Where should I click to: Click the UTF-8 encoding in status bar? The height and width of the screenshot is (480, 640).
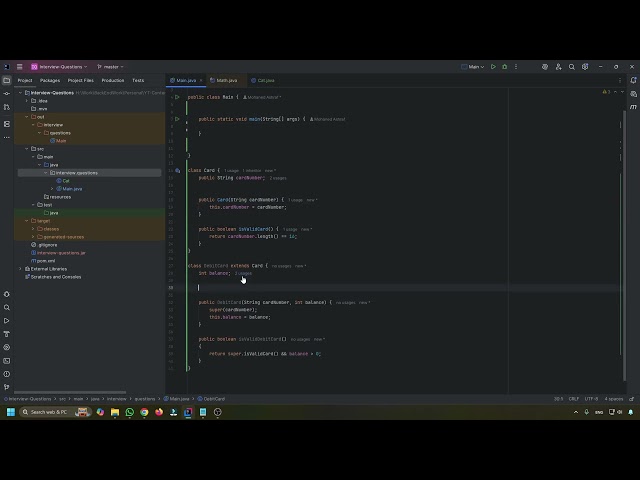(592, 398)
